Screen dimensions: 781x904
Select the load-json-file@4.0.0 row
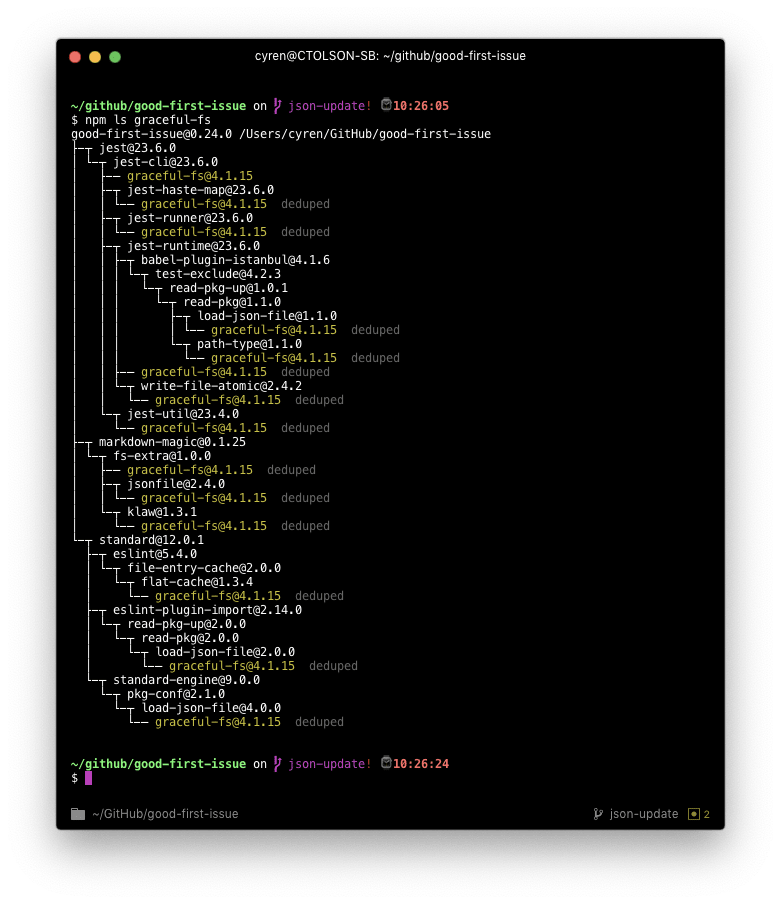(212, 708)
